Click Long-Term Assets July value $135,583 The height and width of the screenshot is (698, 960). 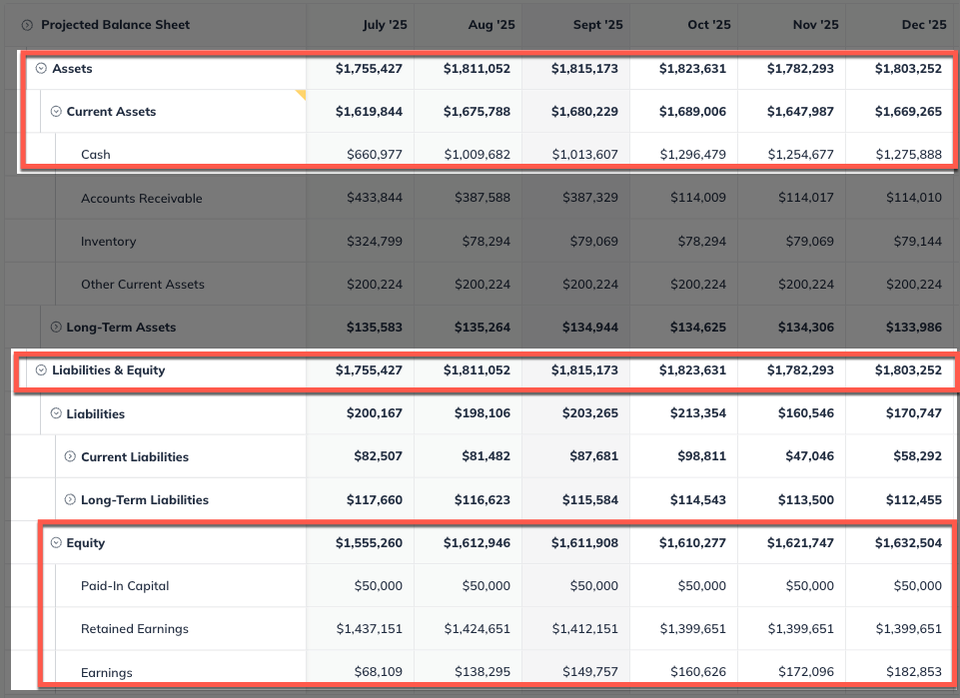pos(374,327)
